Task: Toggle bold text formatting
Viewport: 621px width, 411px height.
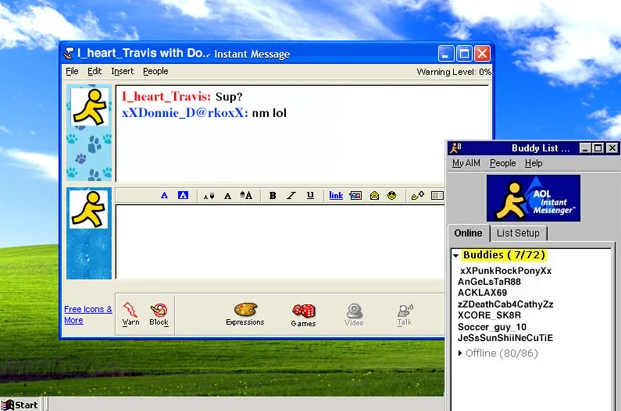Action: click(273, 196)
